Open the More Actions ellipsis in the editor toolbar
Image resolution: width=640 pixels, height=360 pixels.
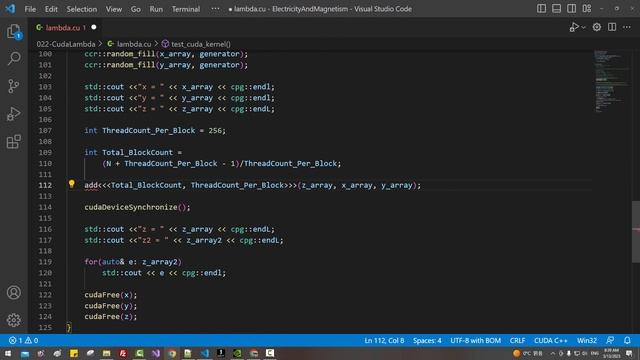tap(627, 27)
